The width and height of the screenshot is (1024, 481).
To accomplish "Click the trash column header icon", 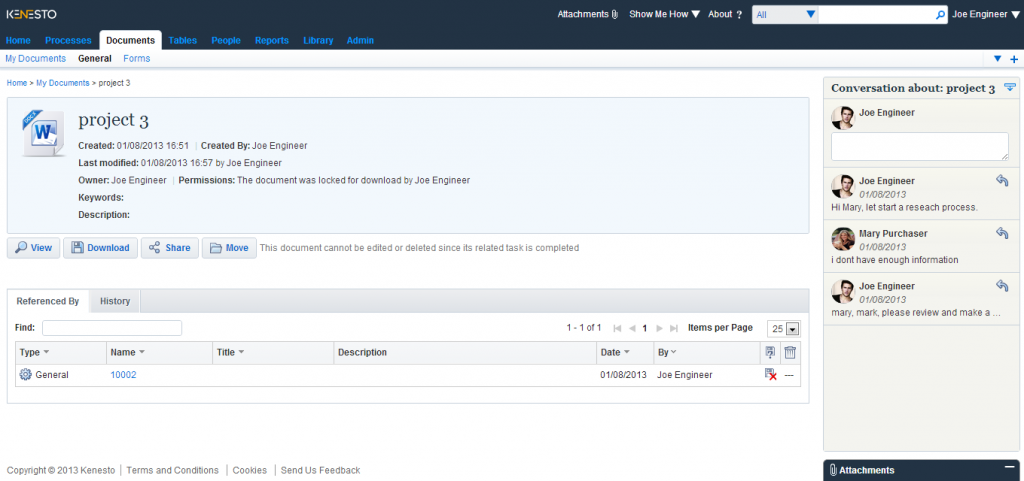I will tap(790, 352).
